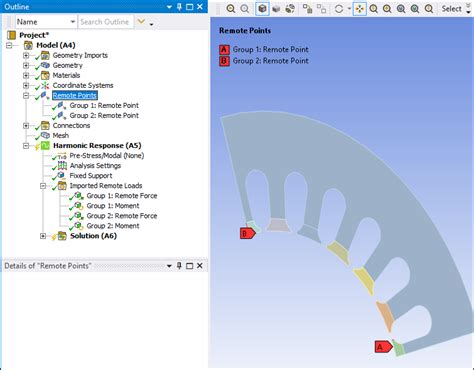Select Pre-Stress/Modal (None) item

(x=106, y=156)
